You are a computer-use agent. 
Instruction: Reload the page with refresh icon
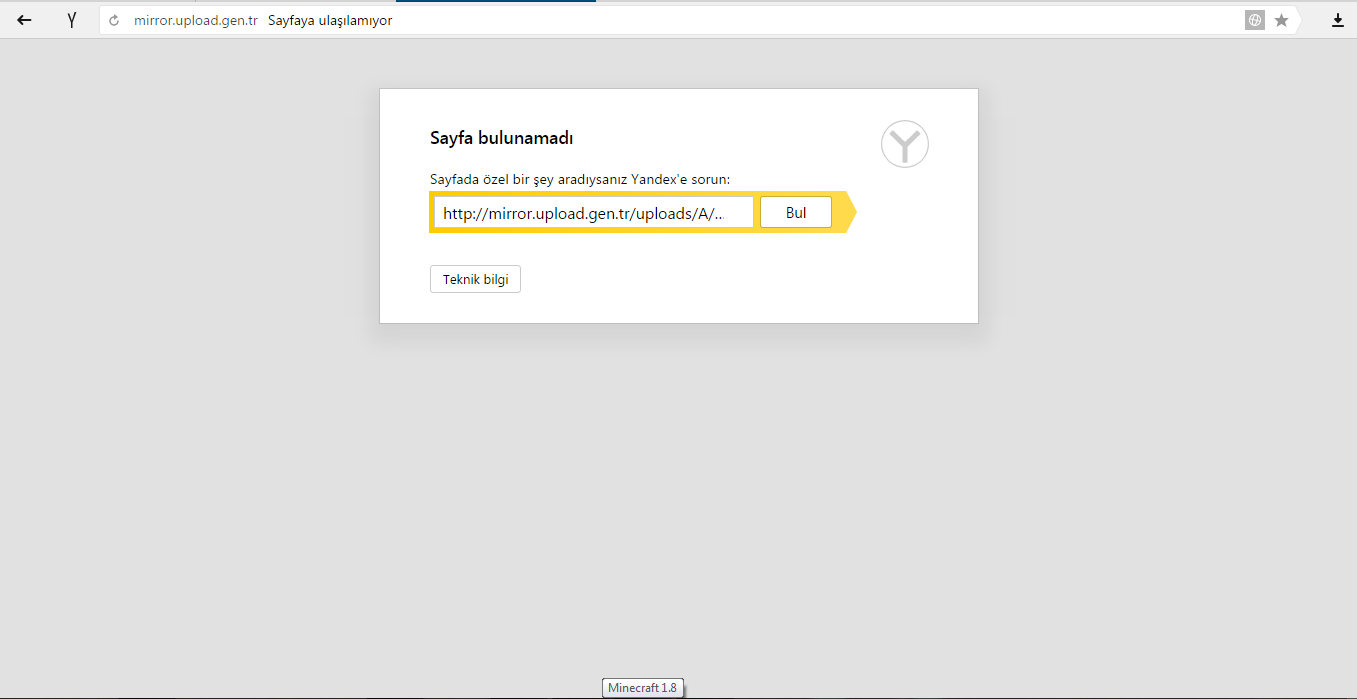tap(114, 20)
